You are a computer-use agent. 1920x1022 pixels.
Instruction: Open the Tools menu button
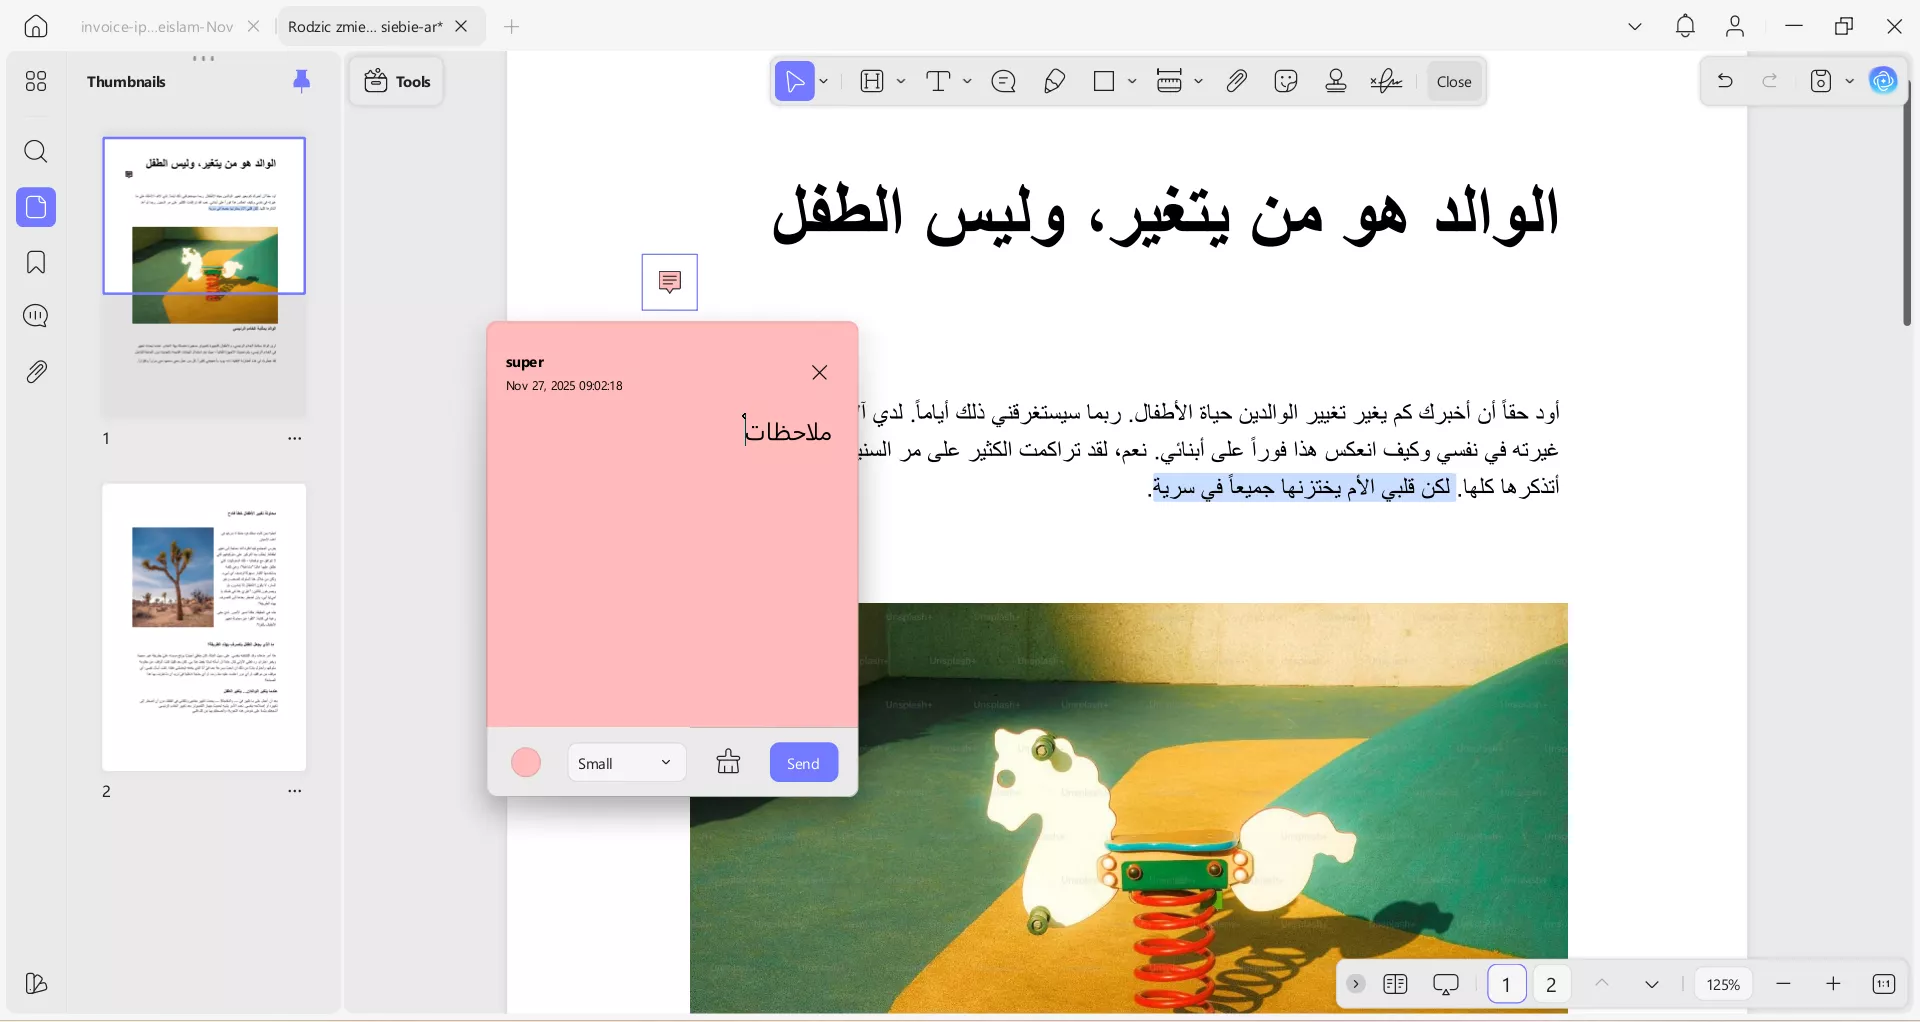click(397, 82)
